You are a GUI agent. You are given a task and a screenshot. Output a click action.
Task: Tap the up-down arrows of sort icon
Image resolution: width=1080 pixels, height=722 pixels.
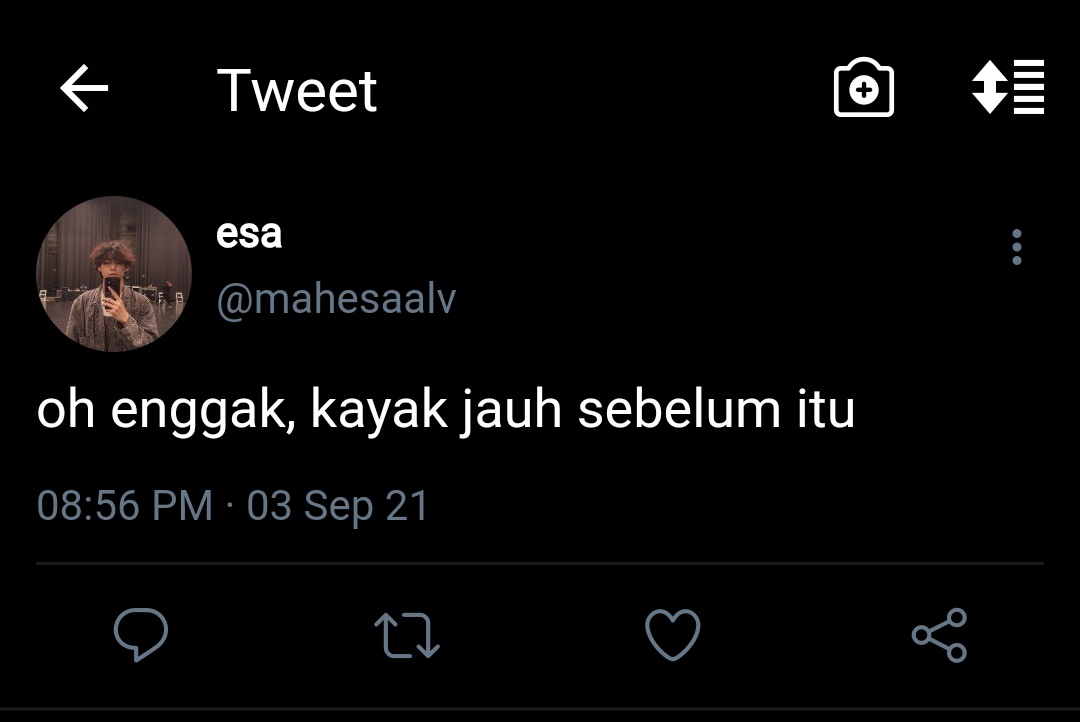pyautogui.click(x=989, y=87)
